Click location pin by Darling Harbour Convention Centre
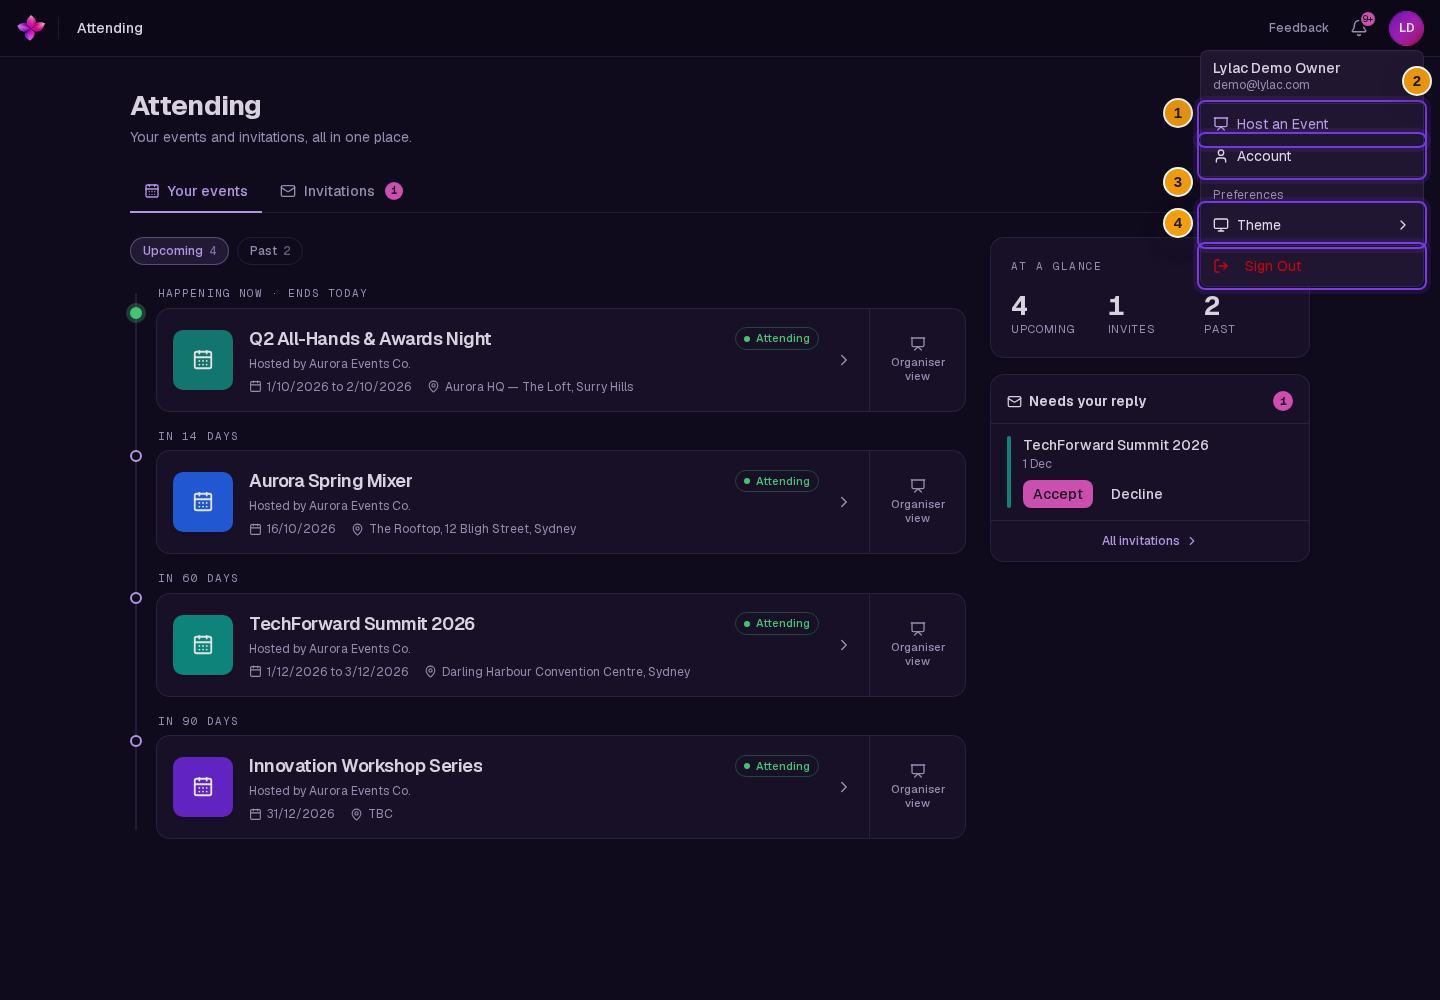The image size is (1440, 1000). coord(430,672)
